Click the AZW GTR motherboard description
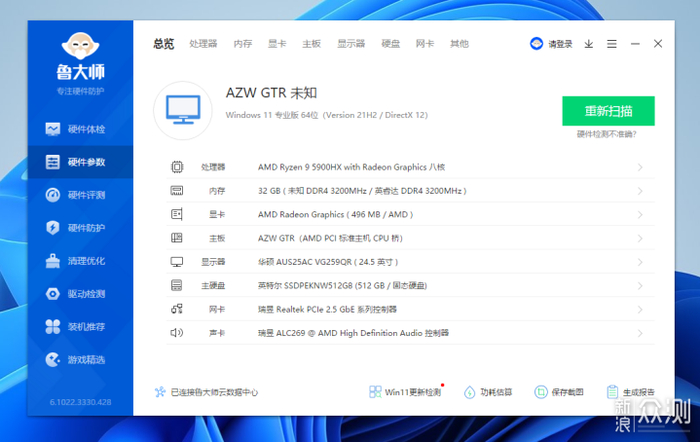Screen dimensions: 700x442 pyautogui.click(x=330, y=238)
